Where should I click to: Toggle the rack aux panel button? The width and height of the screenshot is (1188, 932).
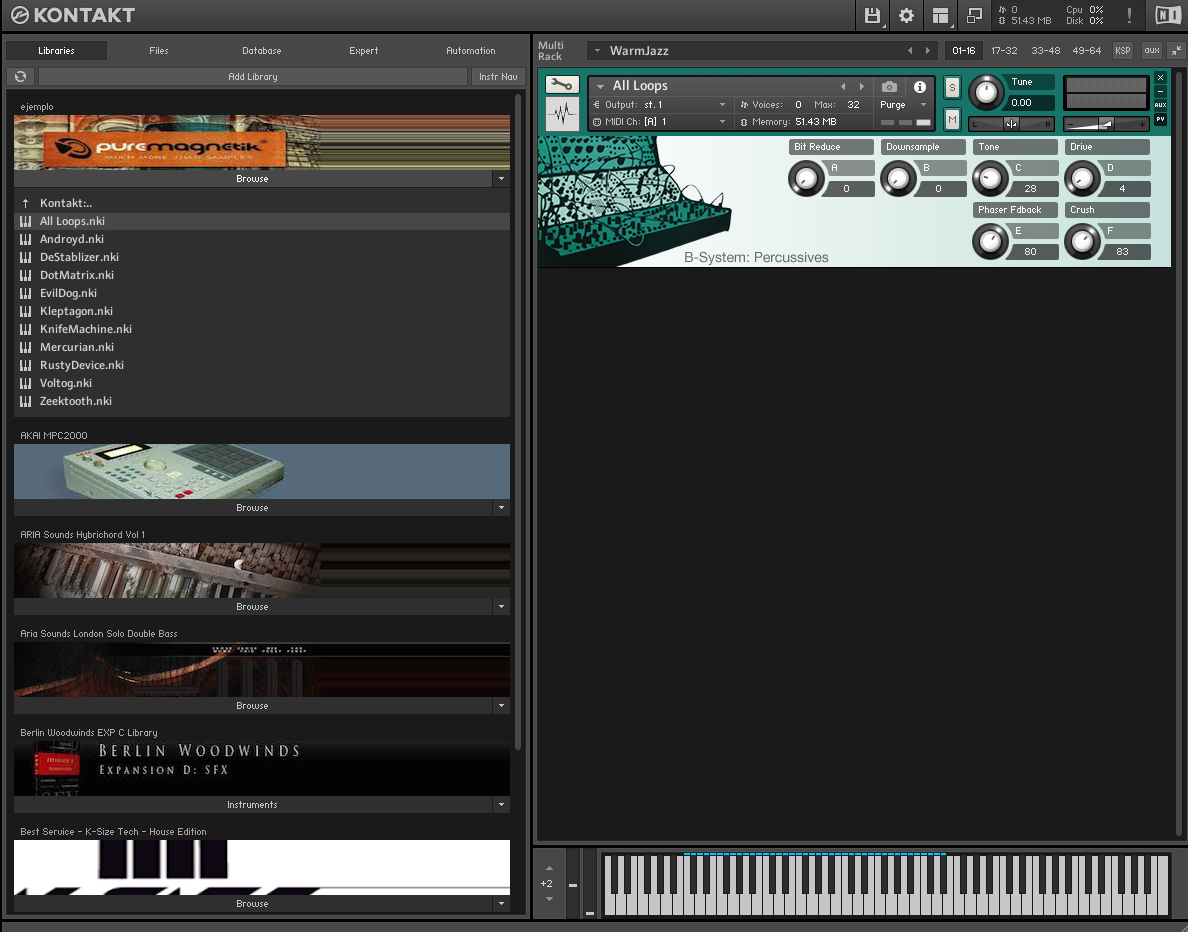(x=1152, y=51)
